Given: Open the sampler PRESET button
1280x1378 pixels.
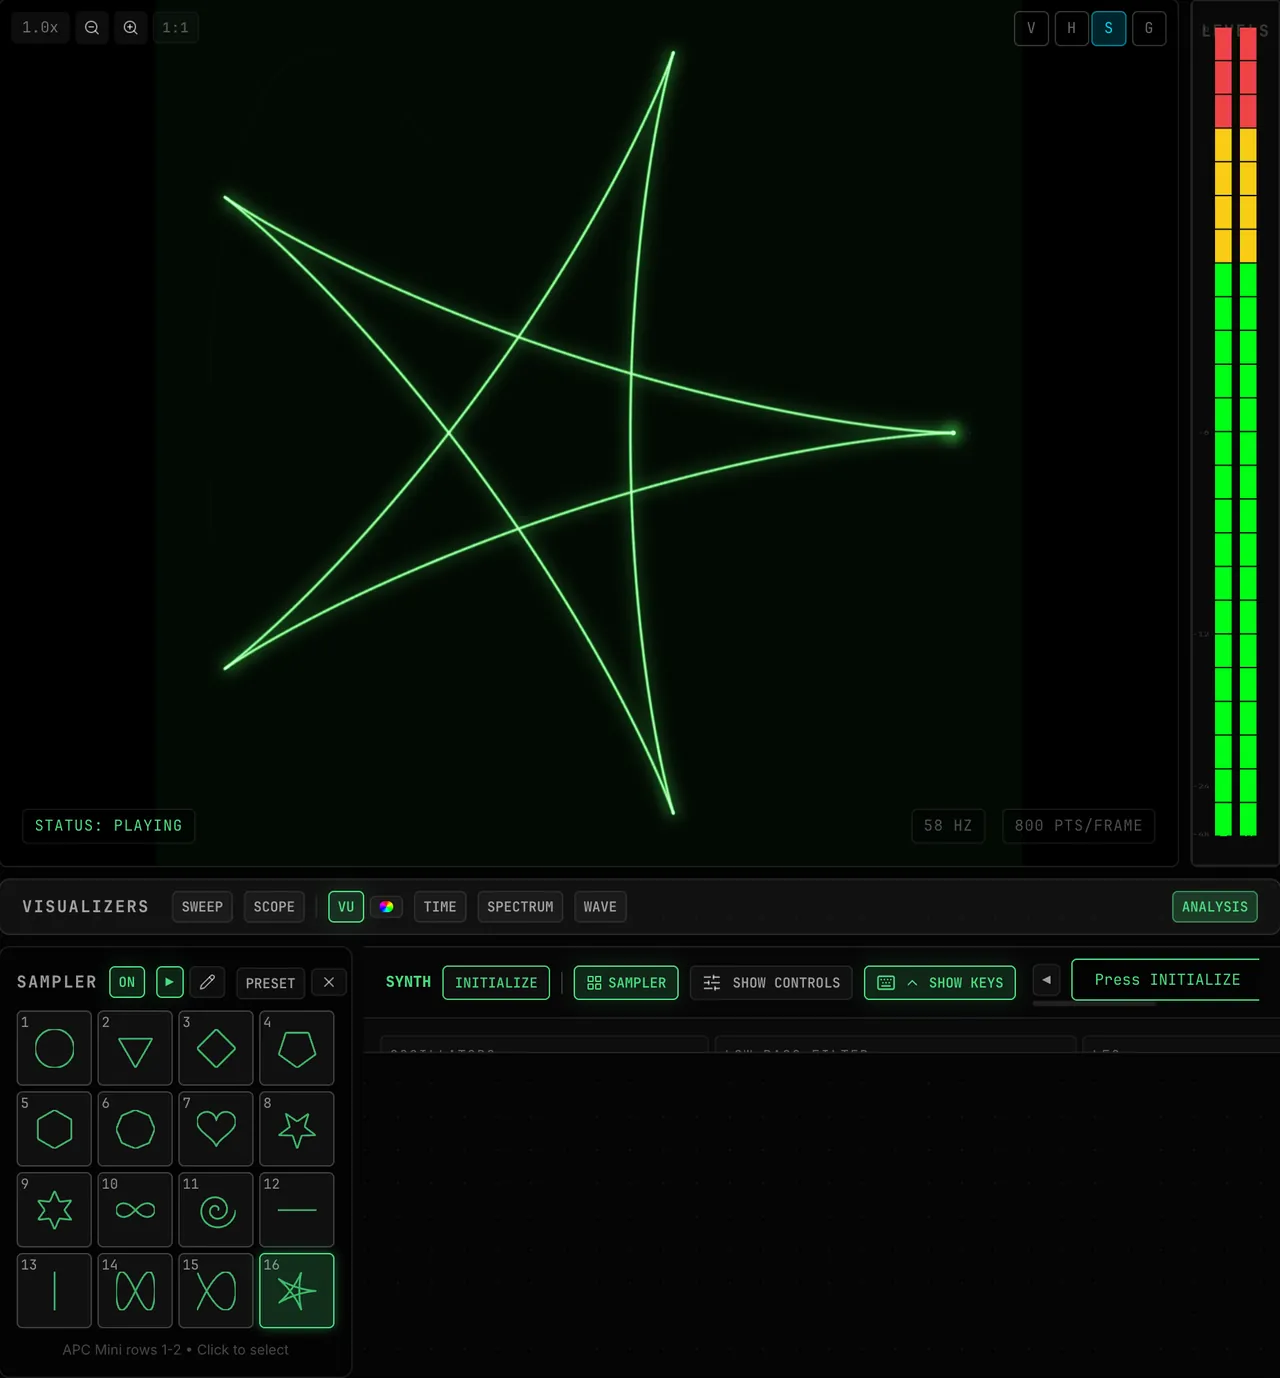Looking at the screenshot, I should 270,983.
